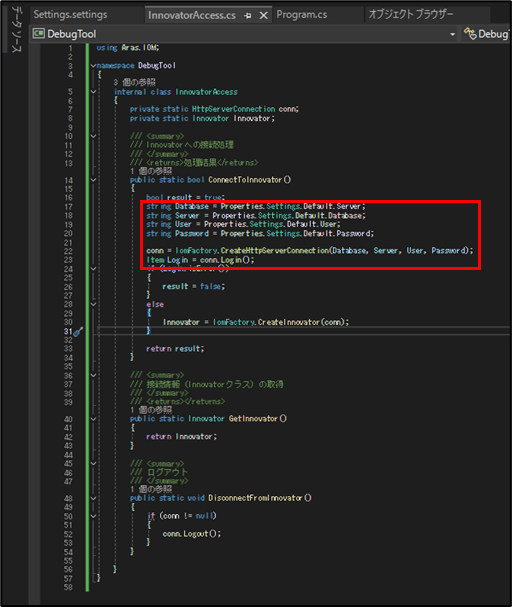This screenshot has height=607, width=512.
Task: Close the InnovatorAccess.cs tab
Action: point(264,15)
